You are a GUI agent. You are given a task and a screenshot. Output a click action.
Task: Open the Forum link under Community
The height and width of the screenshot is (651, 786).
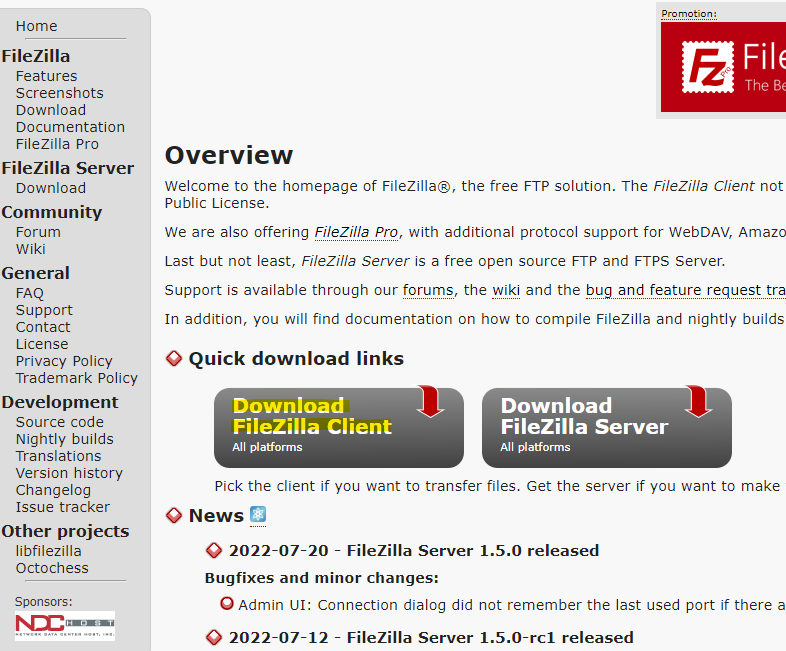(38, 233)
